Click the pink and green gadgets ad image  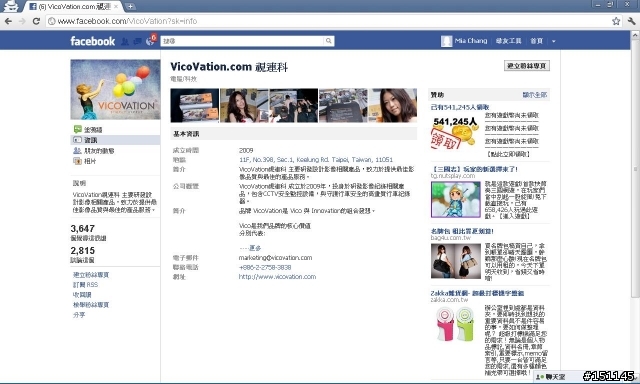(x=456, y=324)
